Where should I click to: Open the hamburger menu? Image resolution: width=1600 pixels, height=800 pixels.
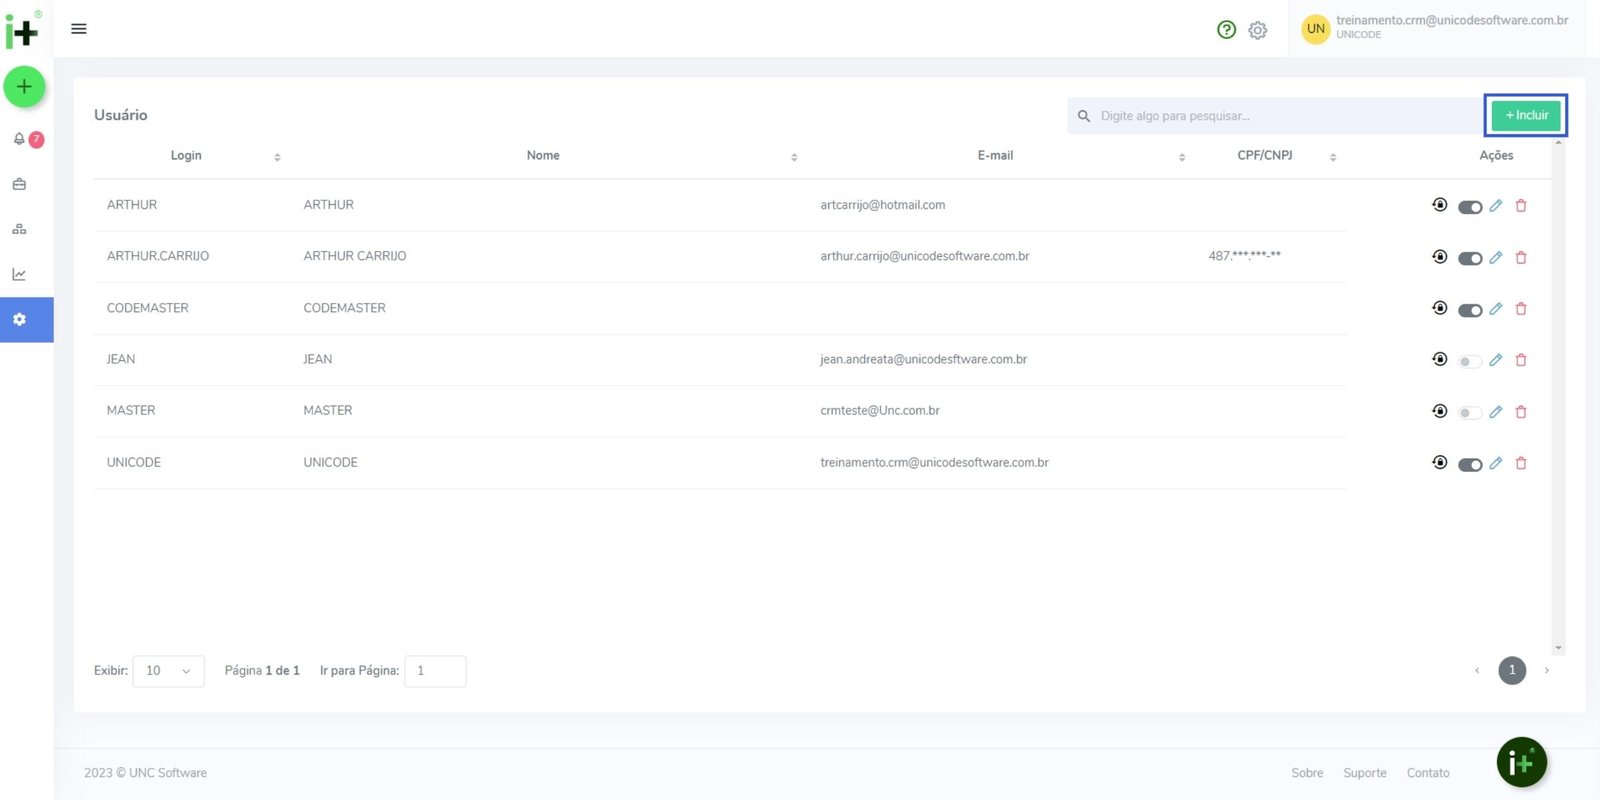pyautogui.click(x=79, y=29)
